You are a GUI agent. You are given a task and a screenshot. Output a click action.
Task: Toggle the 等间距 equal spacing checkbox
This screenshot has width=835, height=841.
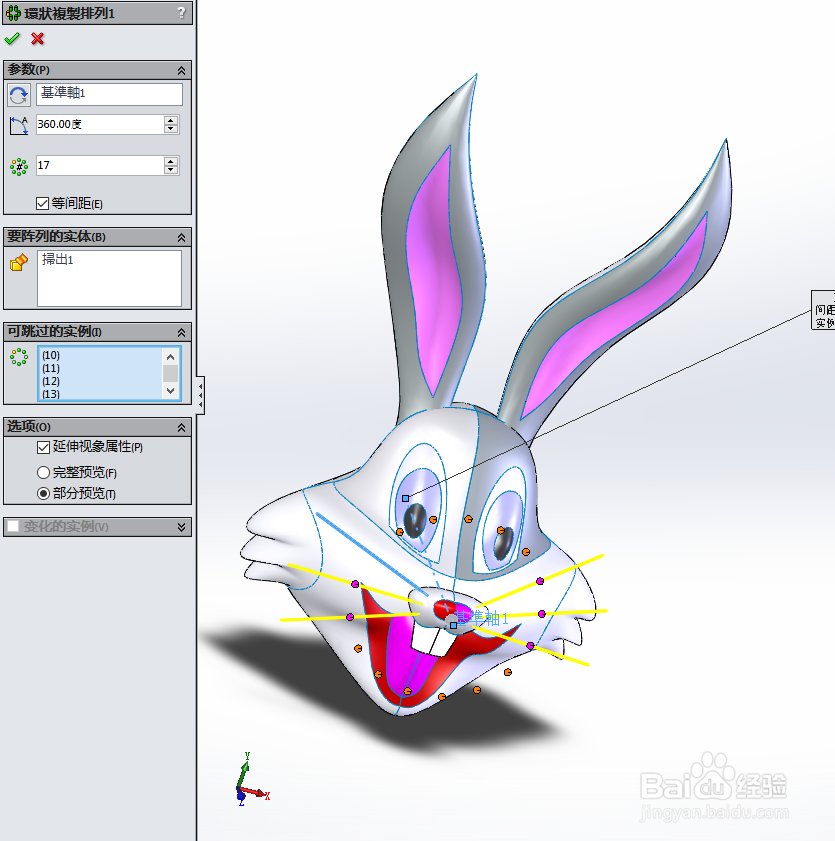[42, 203]
